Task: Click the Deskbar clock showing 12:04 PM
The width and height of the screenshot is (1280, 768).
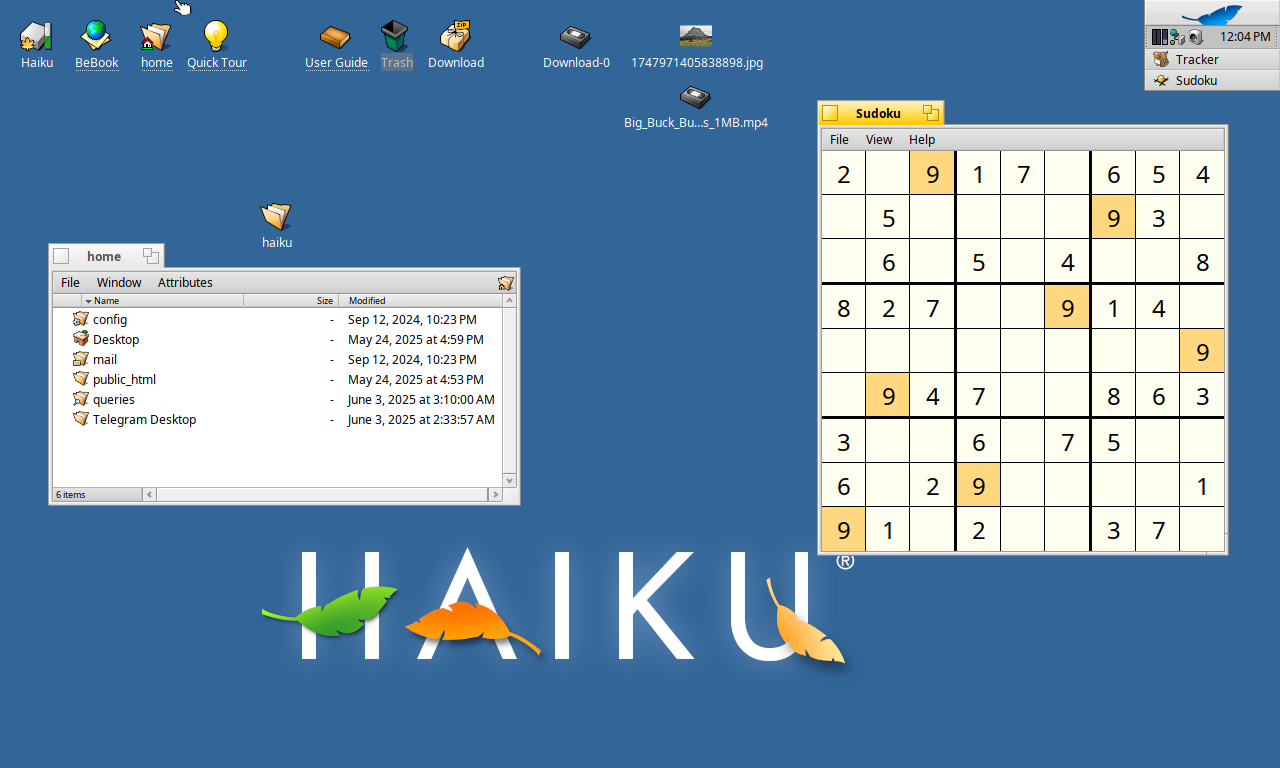Action: [x=1244, y=37]
